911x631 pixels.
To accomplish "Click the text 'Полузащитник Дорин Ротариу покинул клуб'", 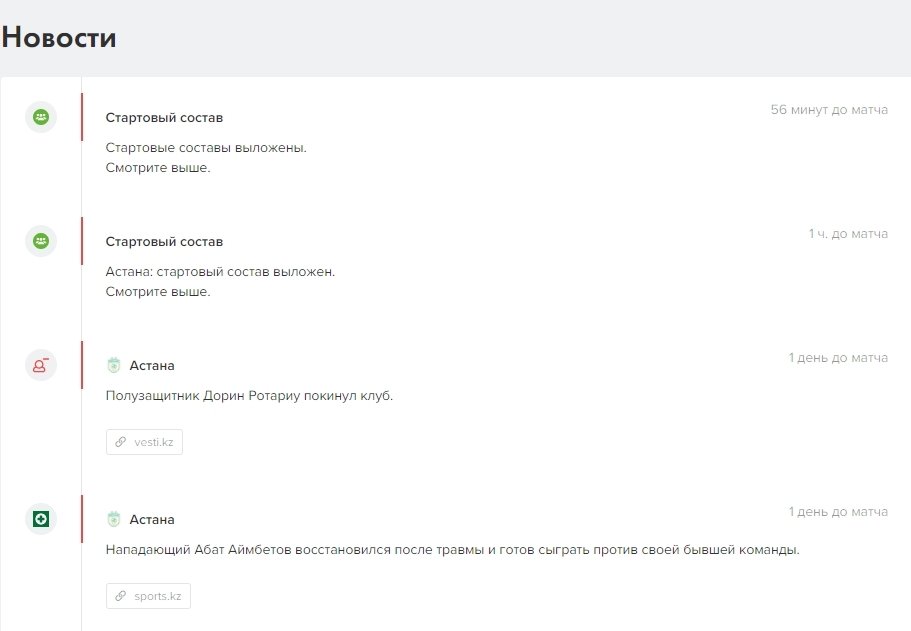I will [x=249, y=396].
